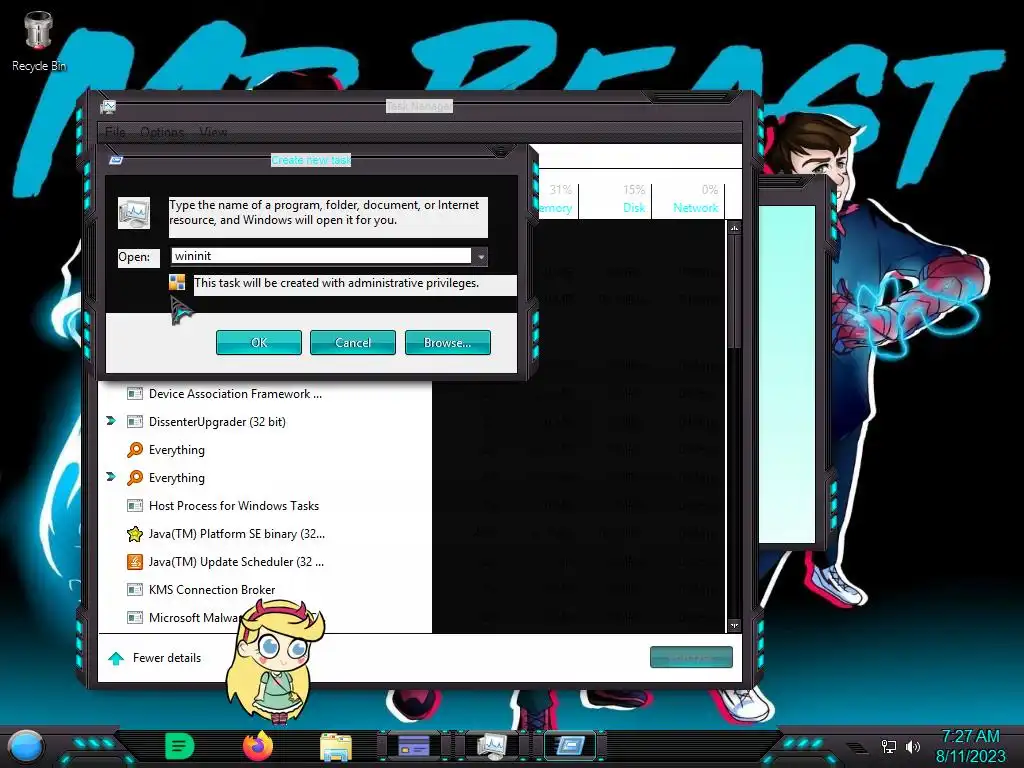Open the Open field history dropdown
The image size is (1024, 768).
[481, 257]
